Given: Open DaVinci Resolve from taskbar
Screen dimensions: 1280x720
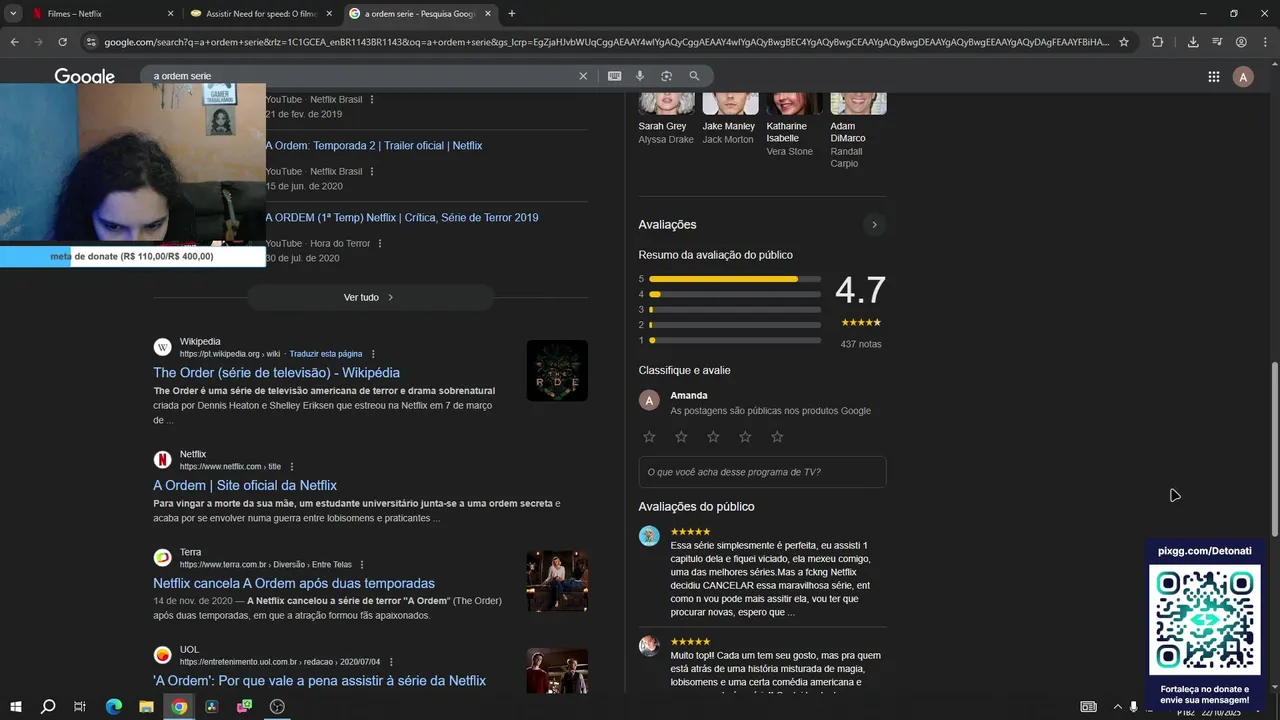Looking at the screenshot, I should click(x=211, y=706).
